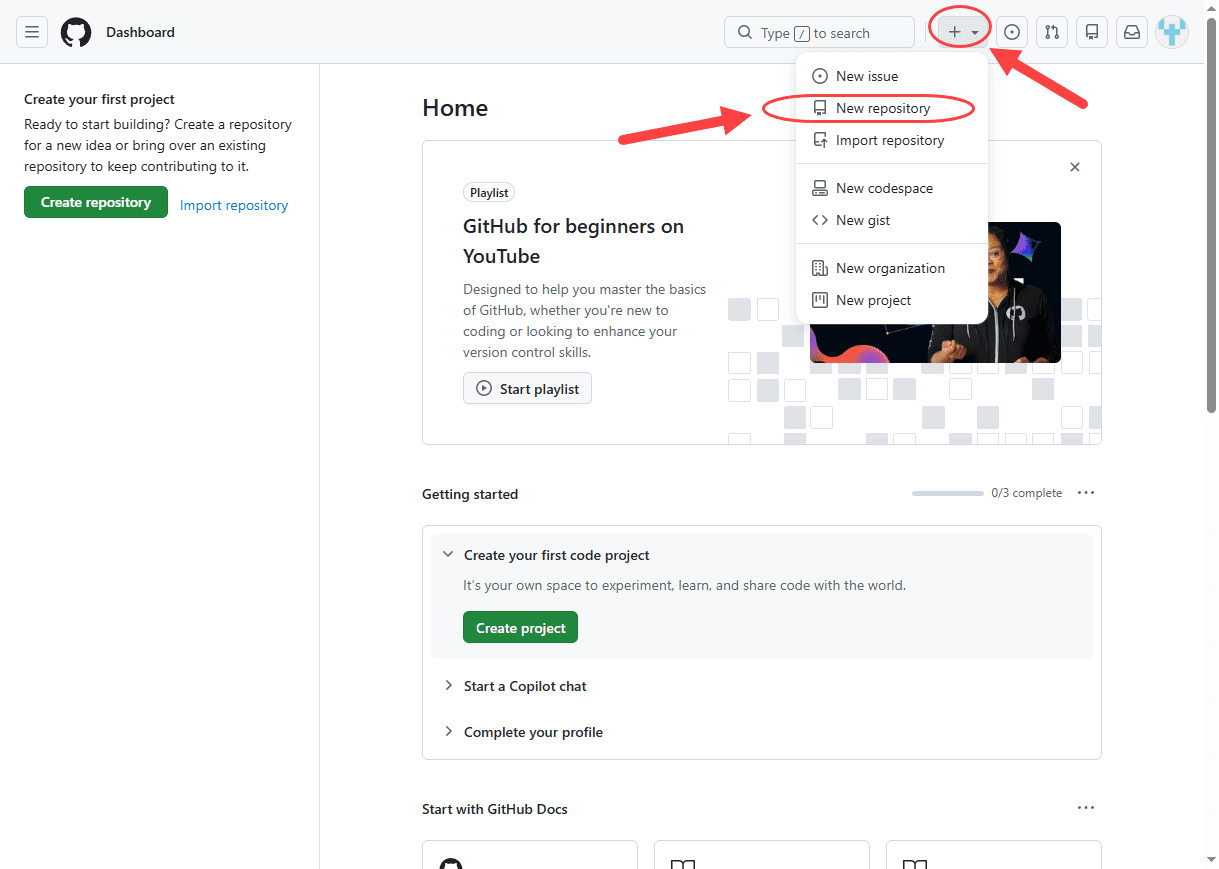The height and width of the screenshot is (869, 1219).
Task: Click the Dashboard title in the header
Action: point(140,32)
